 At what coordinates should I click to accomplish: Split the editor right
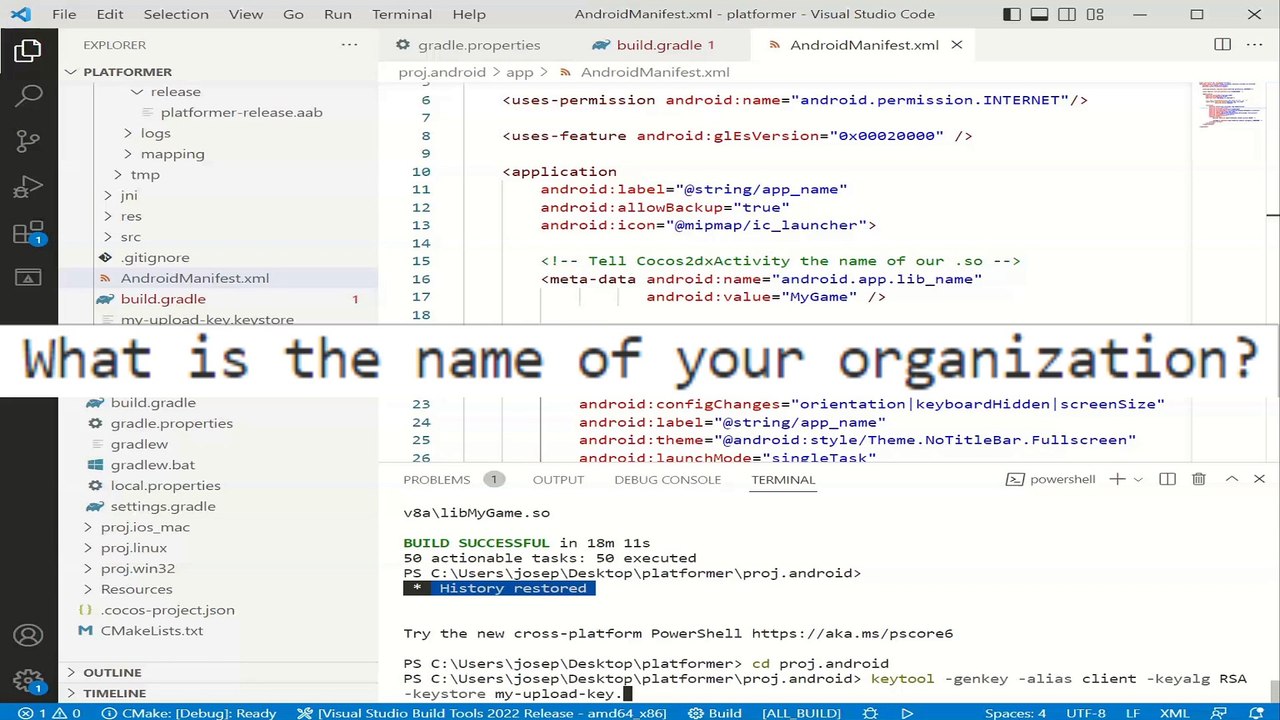pyautogui.click(x=1222, y=45)
